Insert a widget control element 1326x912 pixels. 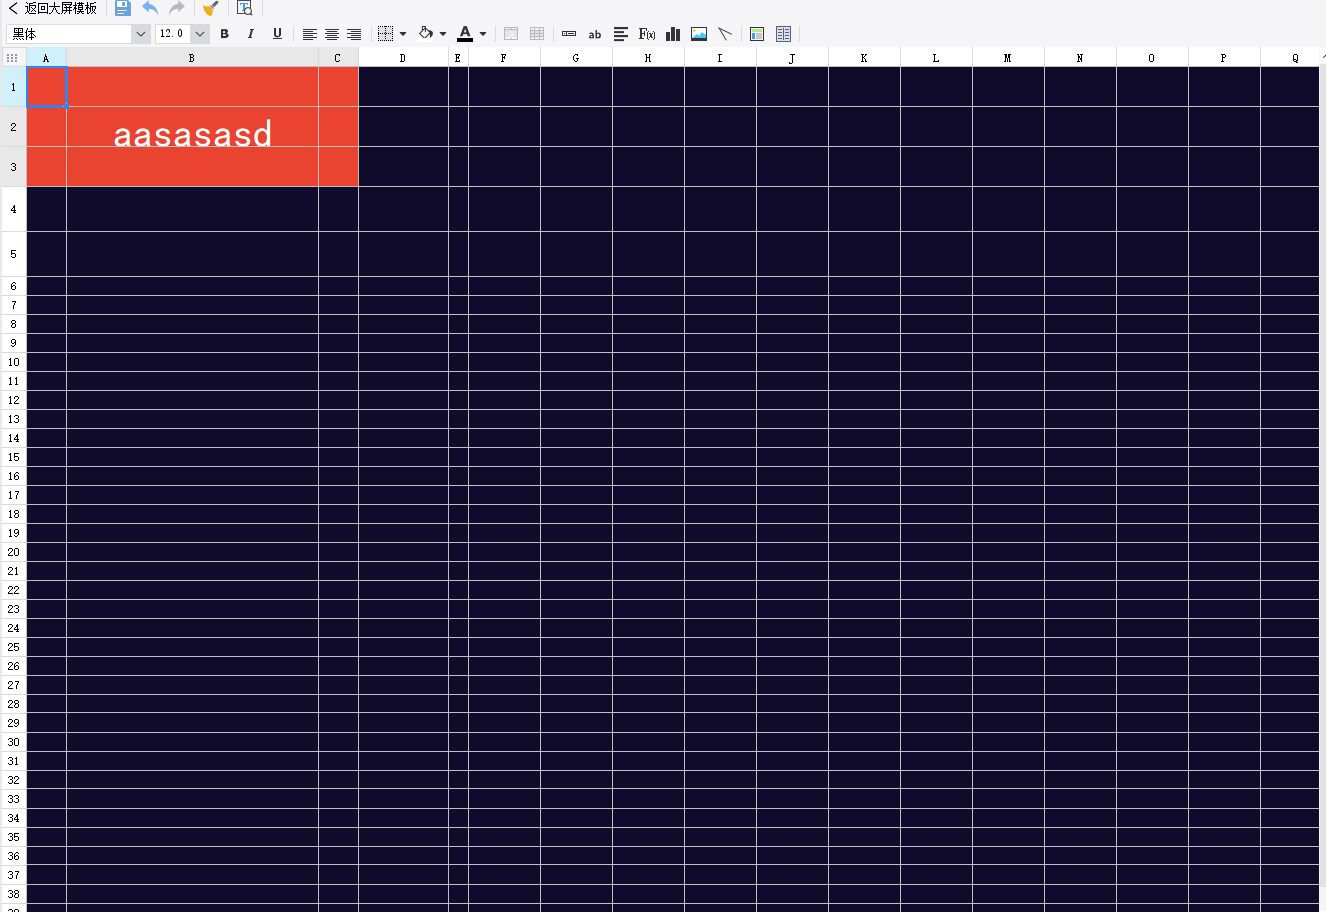pyautogui.click(x=569, y=34)
